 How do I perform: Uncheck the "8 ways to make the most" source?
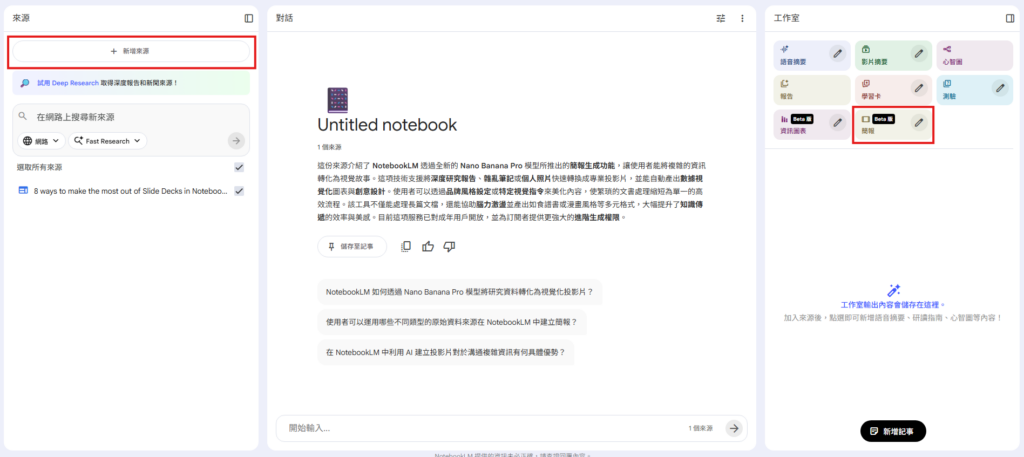[239, 191]
